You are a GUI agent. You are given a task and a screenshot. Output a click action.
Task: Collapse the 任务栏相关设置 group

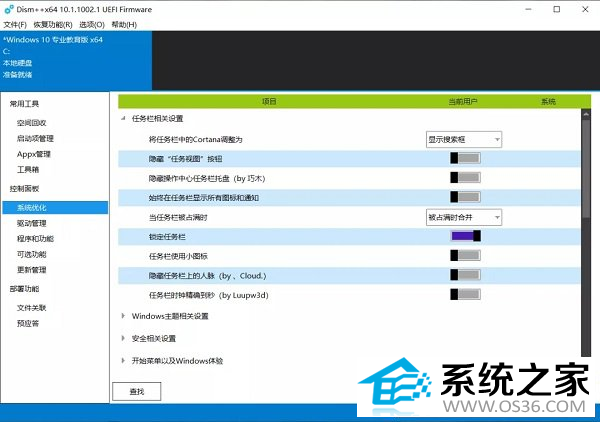click(x=123, y=119)
